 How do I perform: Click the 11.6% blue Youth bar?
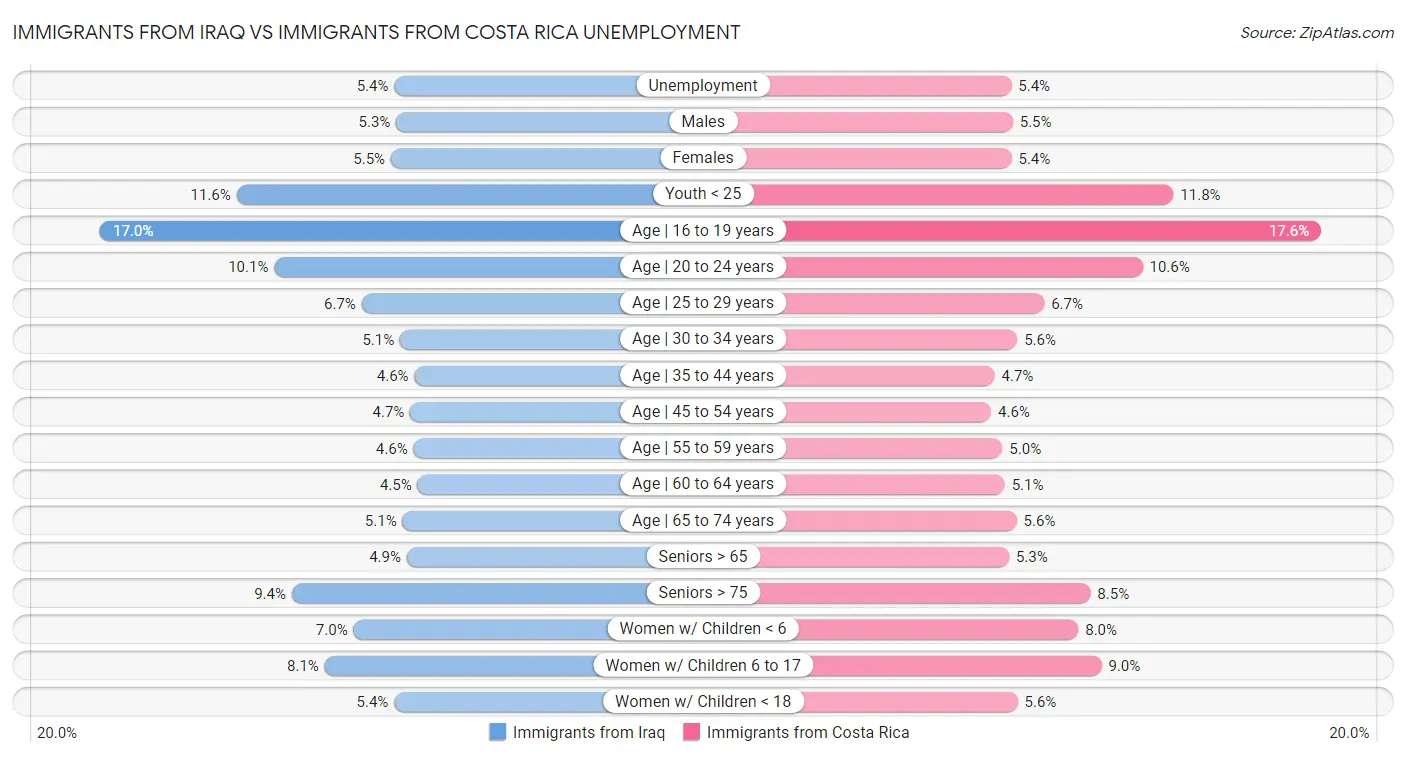coord(445,194)
